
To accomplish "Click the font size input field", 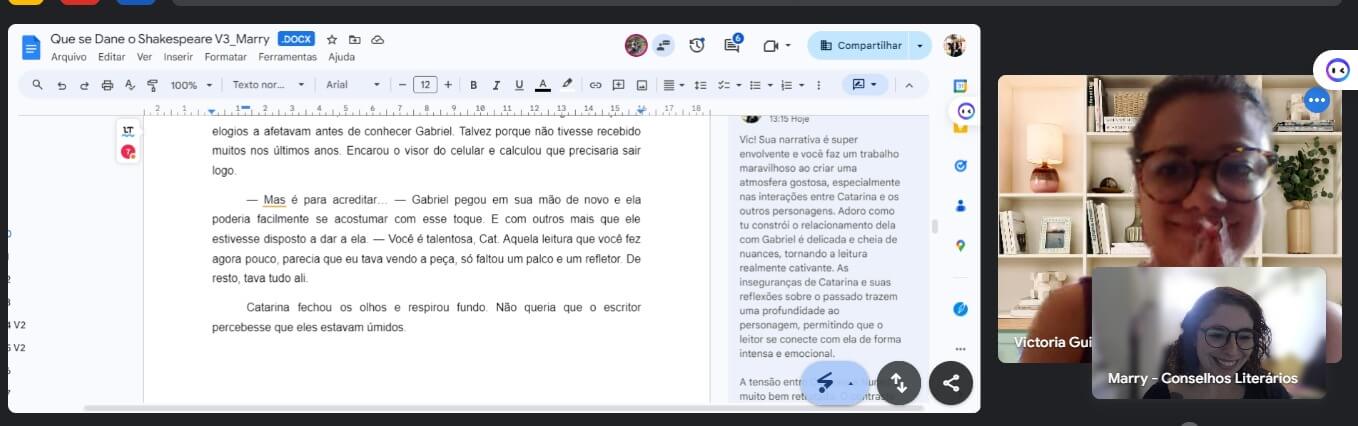I will tap(425, 85).
